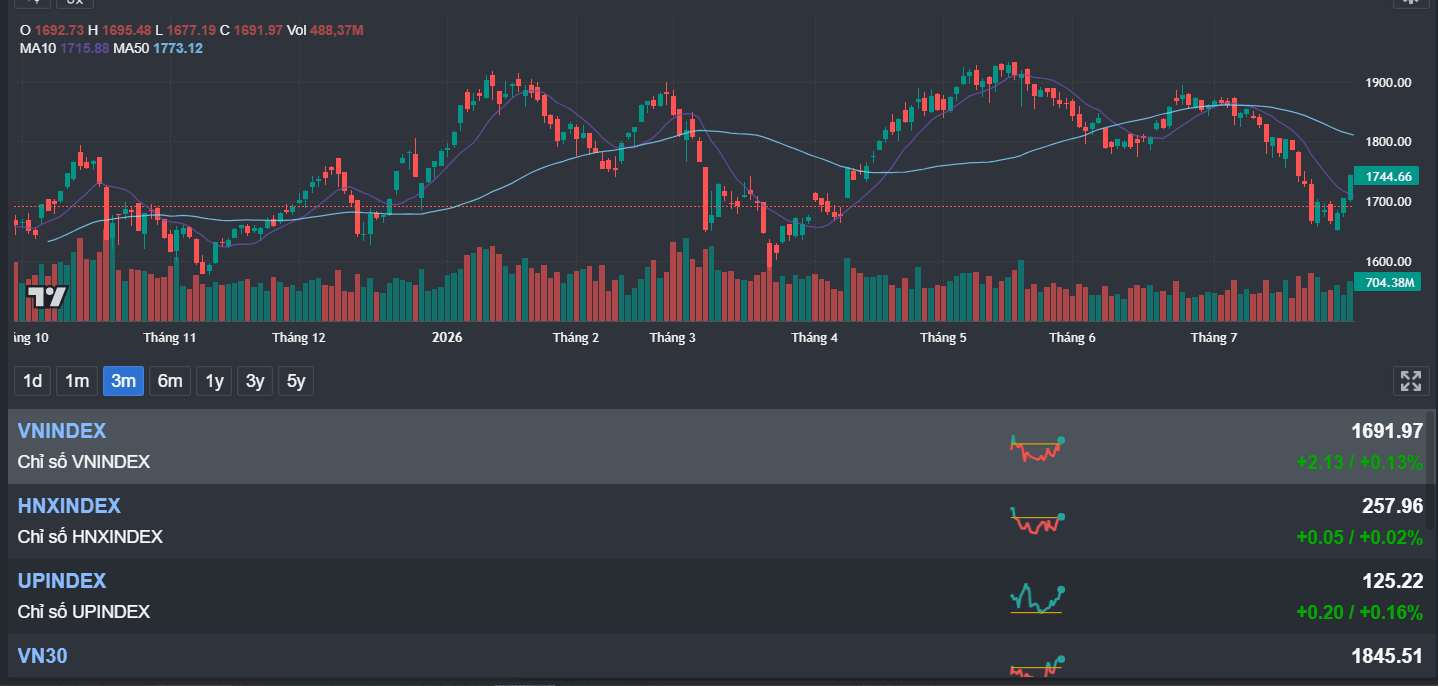Click the "Chỉ số HNXINDEX" description
The height and width of the screenshot is (686, 1438).
[x=90, y=537]
